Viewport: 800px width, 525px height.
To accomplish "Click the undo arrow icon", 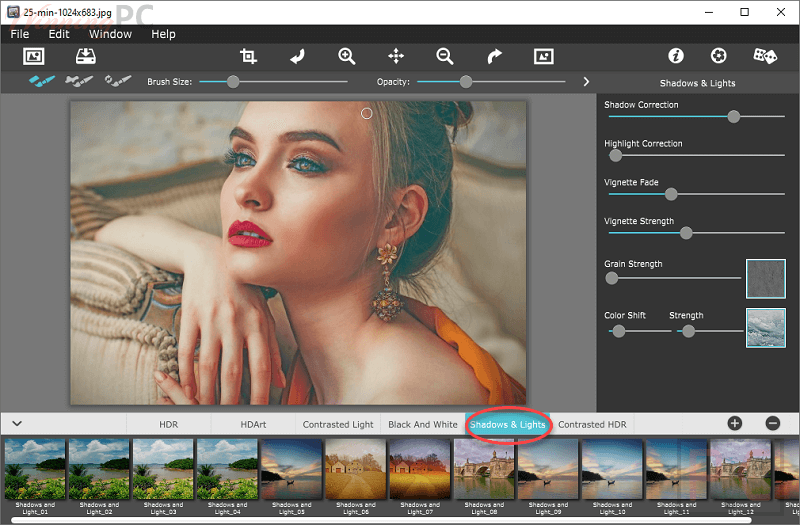I will [297, 56].
